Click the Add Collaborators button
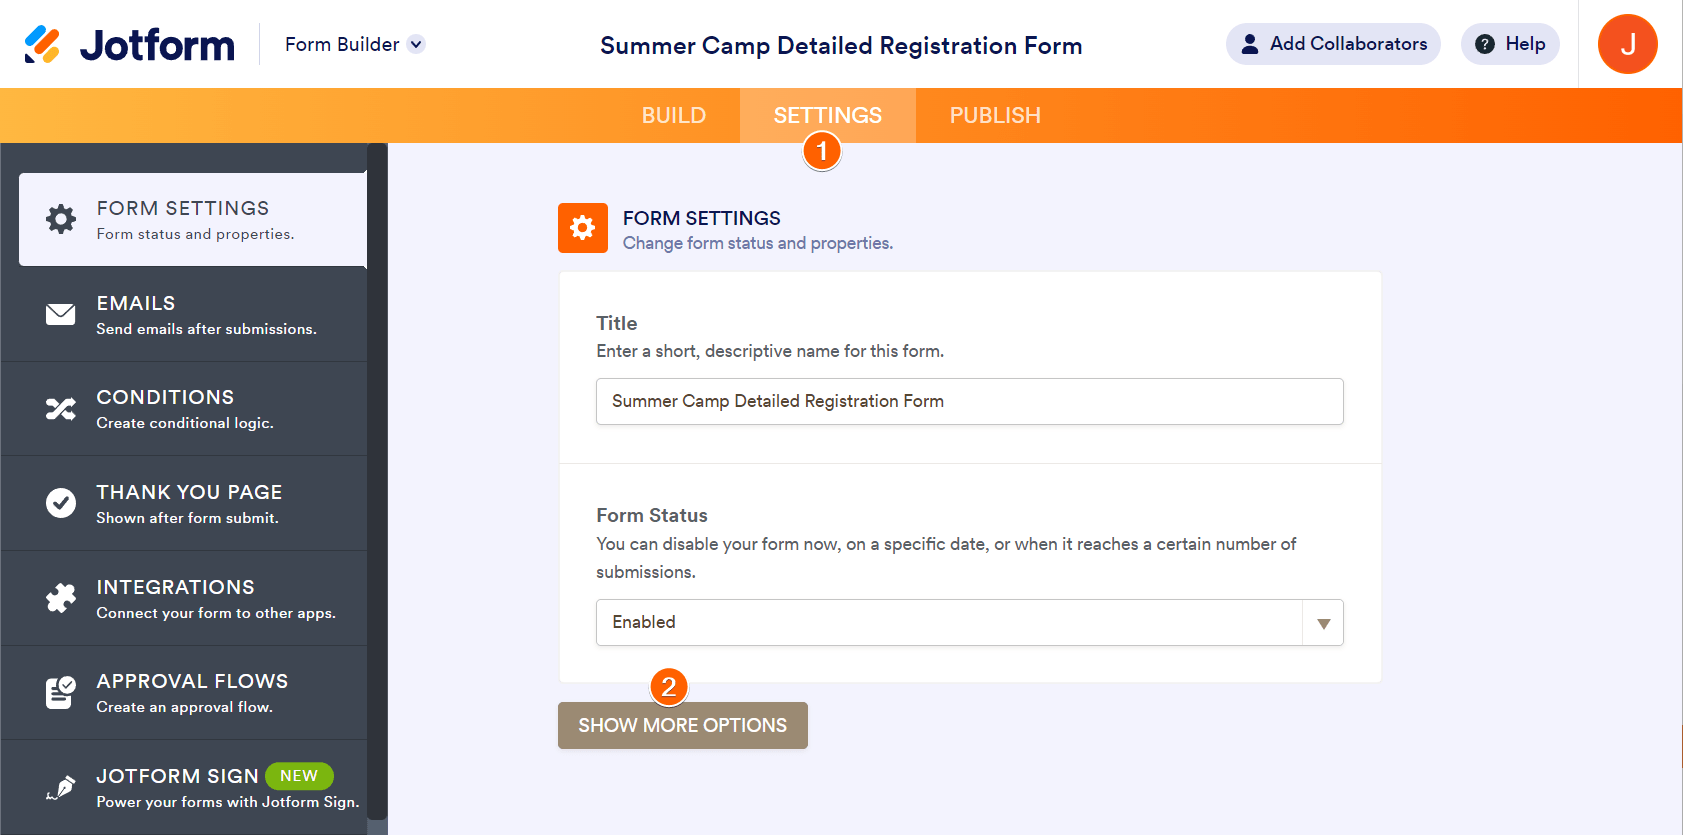The width and height of the screenshot is (1683, 835). [x=1333, y=44]
